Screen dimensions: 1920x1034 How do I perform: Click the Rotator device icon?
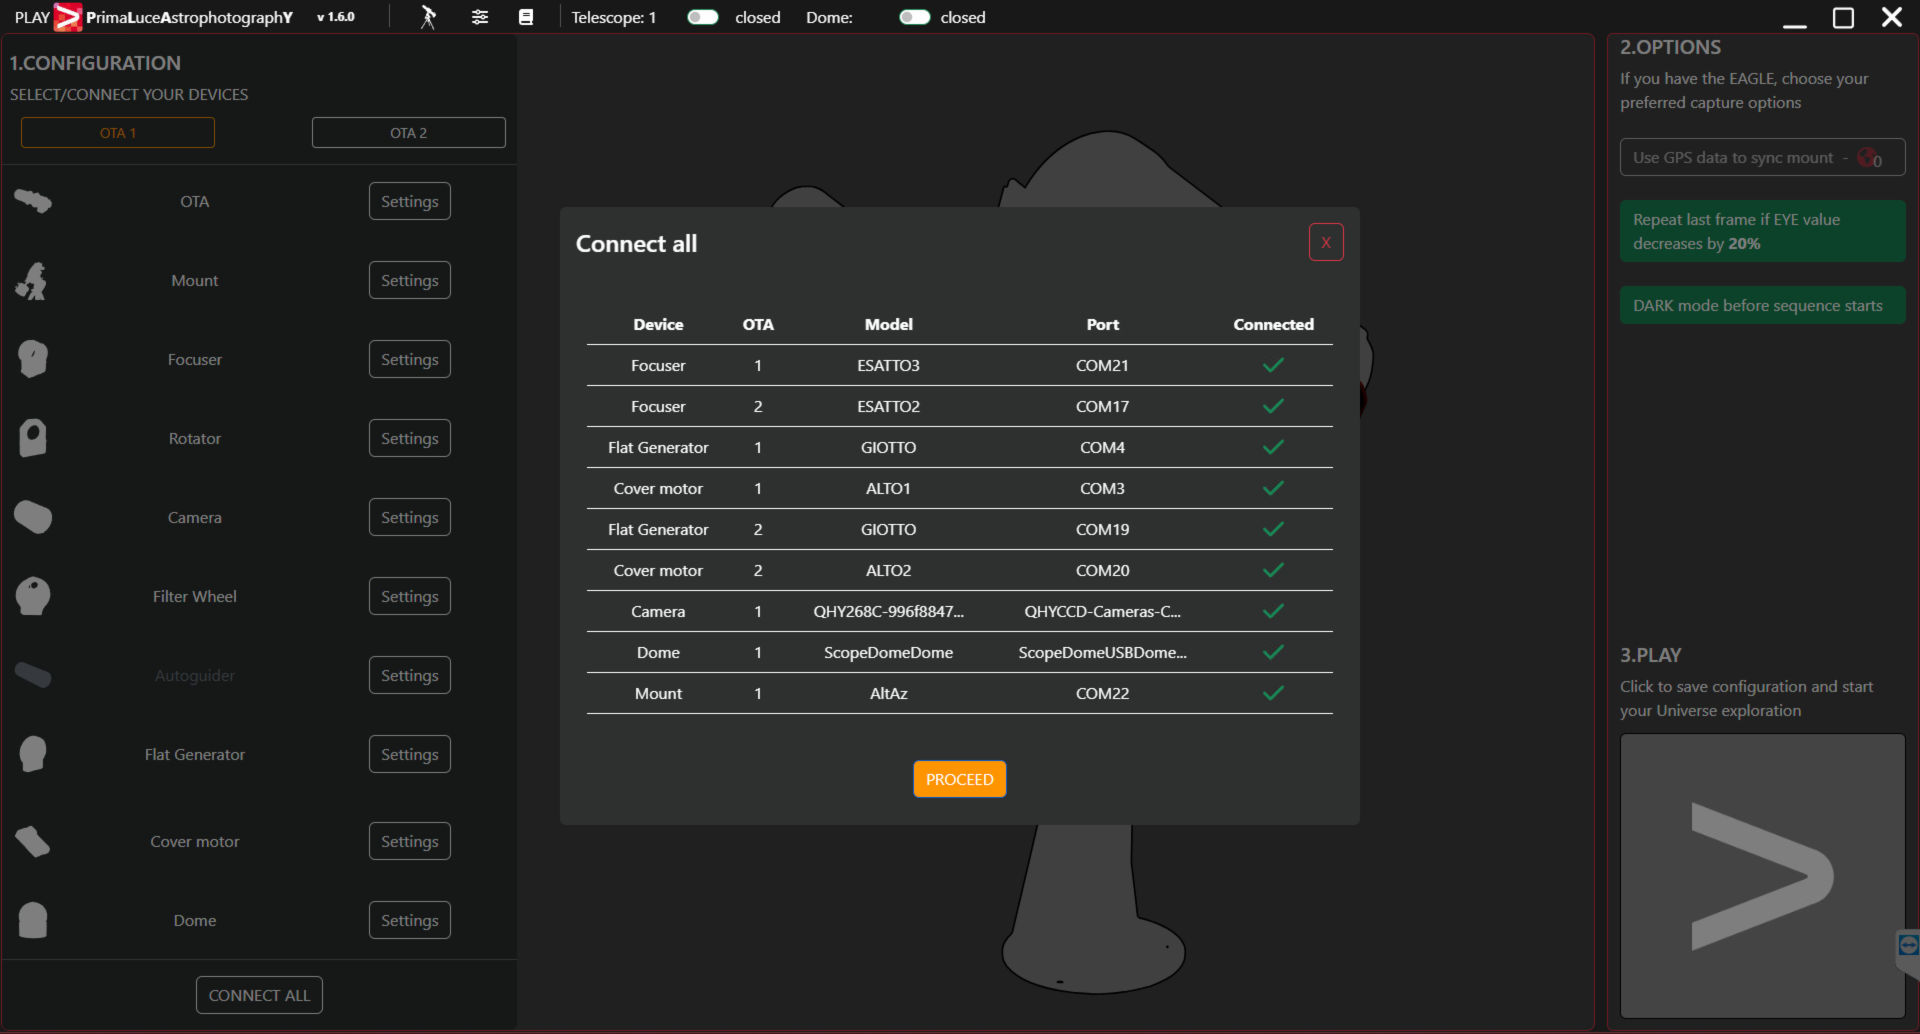[x=33, y=438]
